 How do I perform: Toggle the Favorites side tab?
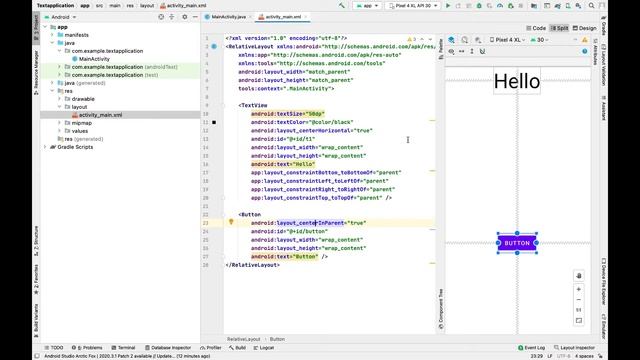36,279
